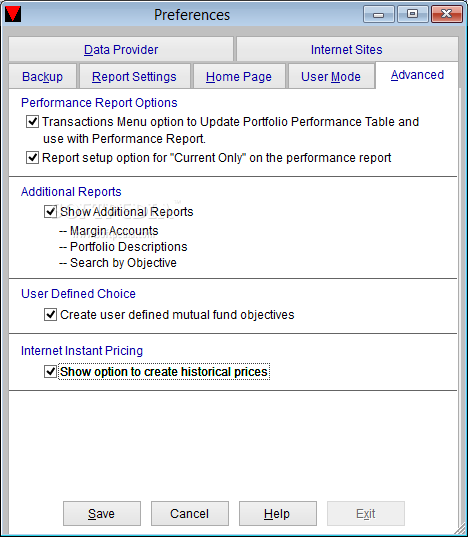Disable Create user defined mutual fund objectives
The height and width of the screenshot is (537, 468).
point(50,314)
